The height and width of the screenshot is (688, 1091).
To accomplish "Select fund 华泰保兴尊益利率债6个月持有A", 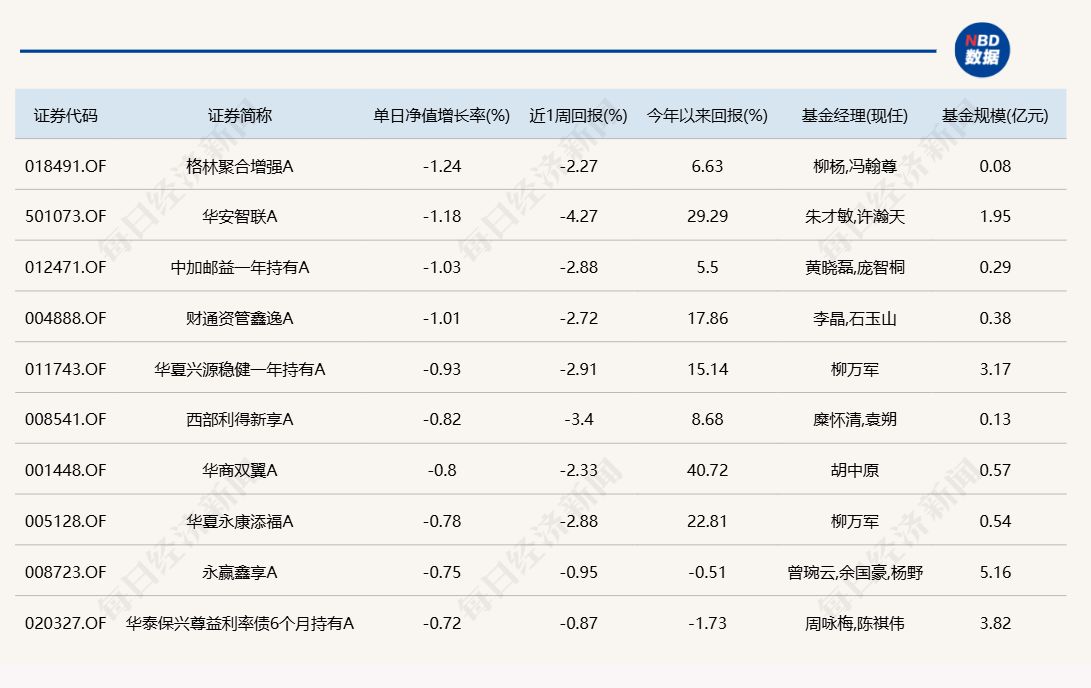I will click(x=240, y=624).
